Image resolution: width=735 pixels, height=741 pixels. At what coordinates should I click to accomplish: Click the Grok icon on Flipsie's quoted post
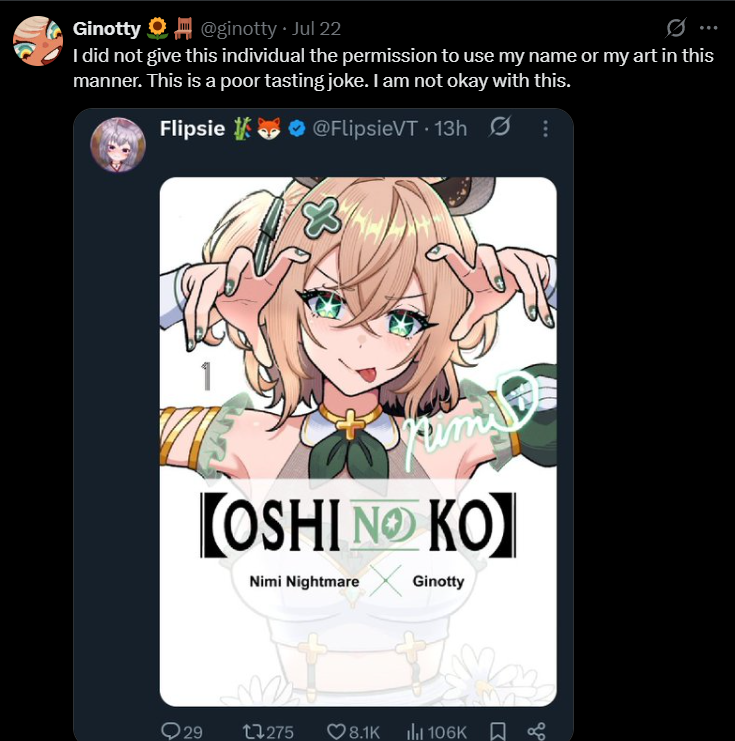[x=500, y=127]
